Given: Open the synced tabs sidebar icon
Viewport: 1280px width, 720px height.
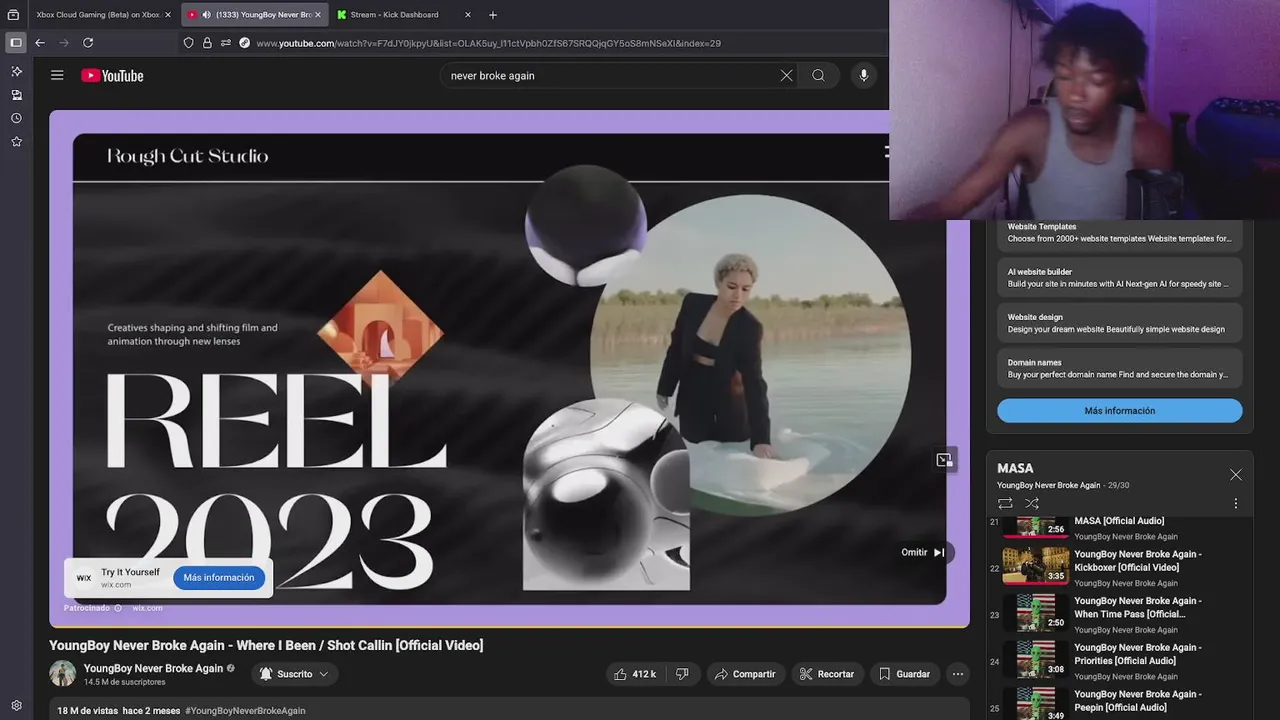Looking at the screenshot, I should coord(16,95).
